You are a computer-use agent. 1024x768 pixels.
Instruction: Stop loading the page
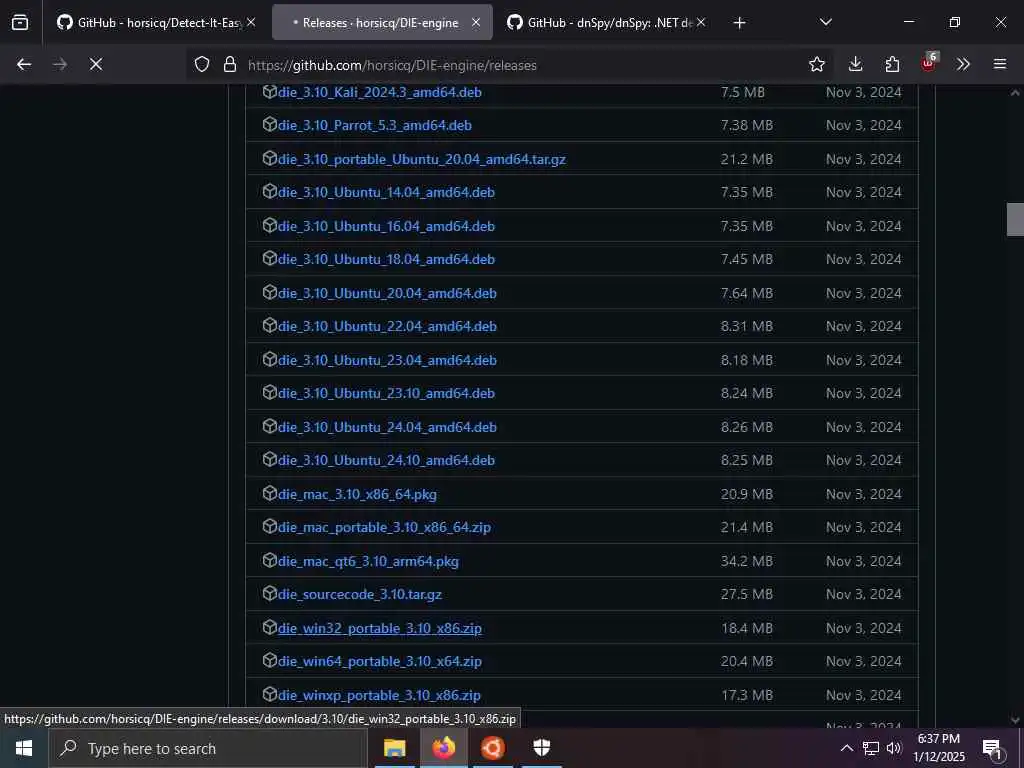96,64
